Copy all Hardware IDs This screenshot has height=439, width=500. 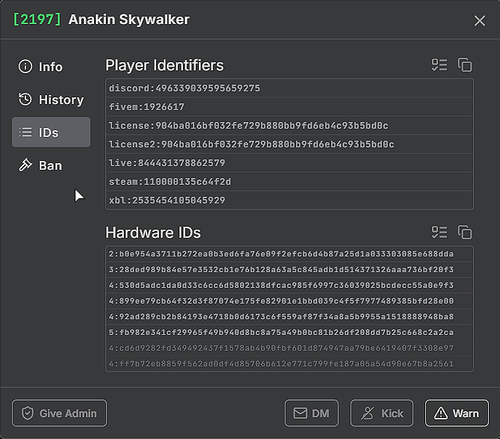click(x=465, y=232)
